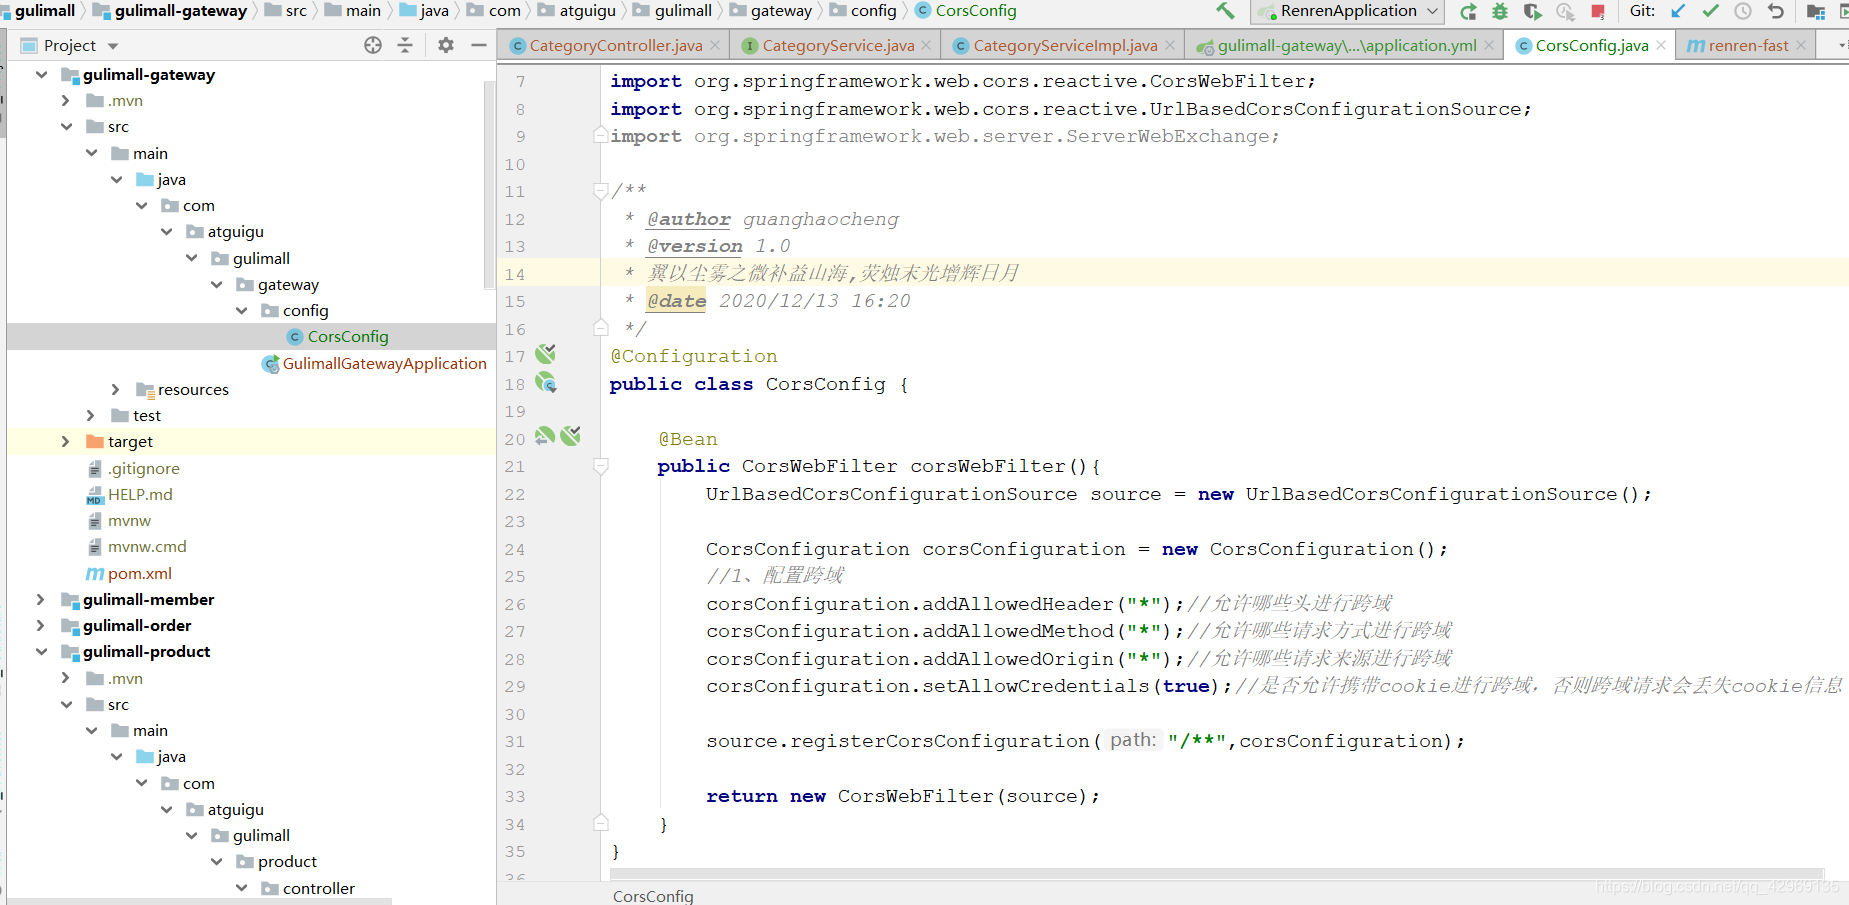
Task: Click the first gutter icon on line 20
Action: pos(544,436)
